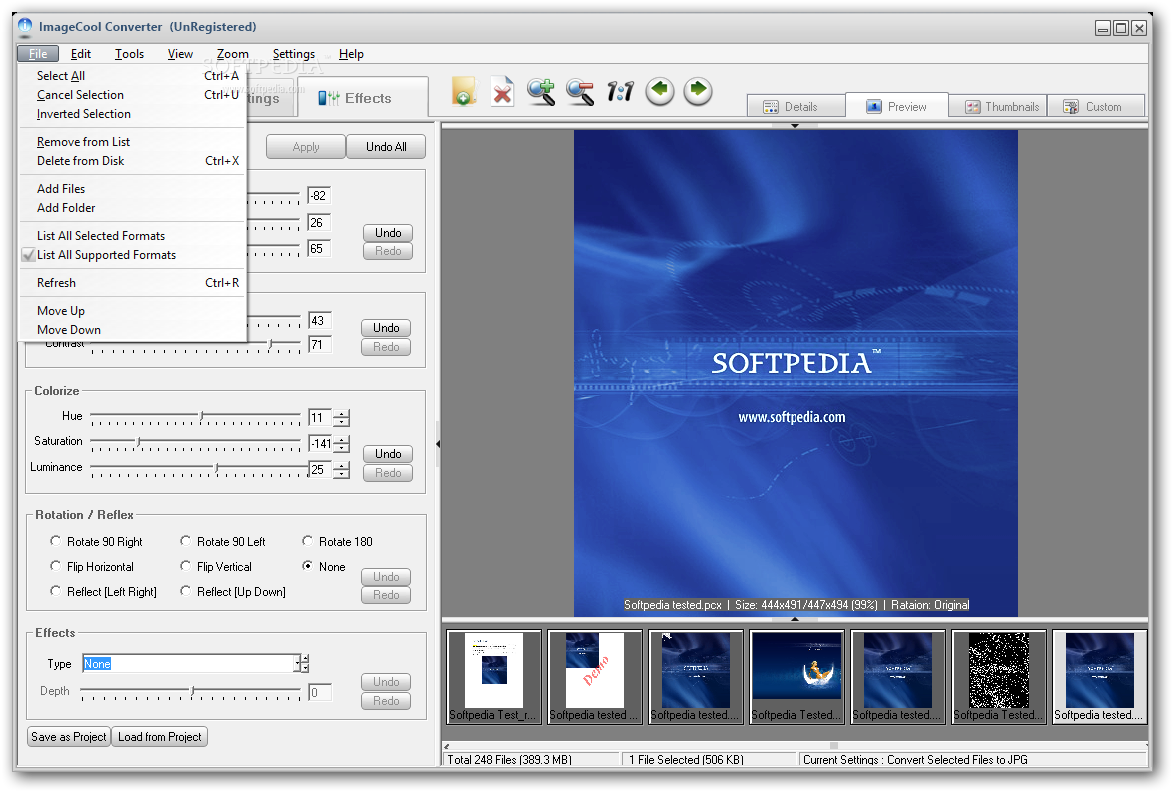1173x792 pixels.
Task: Collapse the left panel using splitter arrow
Action: coord(437,441)
